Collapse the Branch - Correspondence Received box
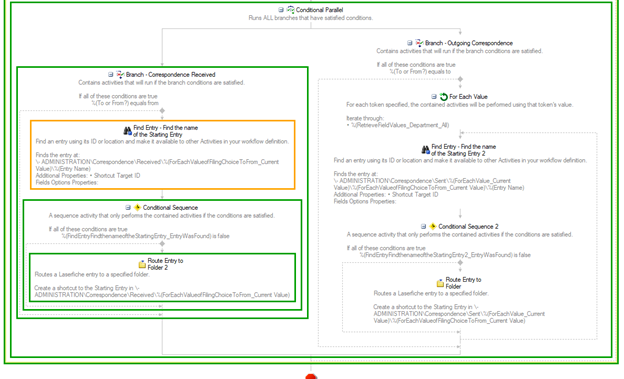Image resolution: width=624 pixels, height=379 pixels. (111, 74)
